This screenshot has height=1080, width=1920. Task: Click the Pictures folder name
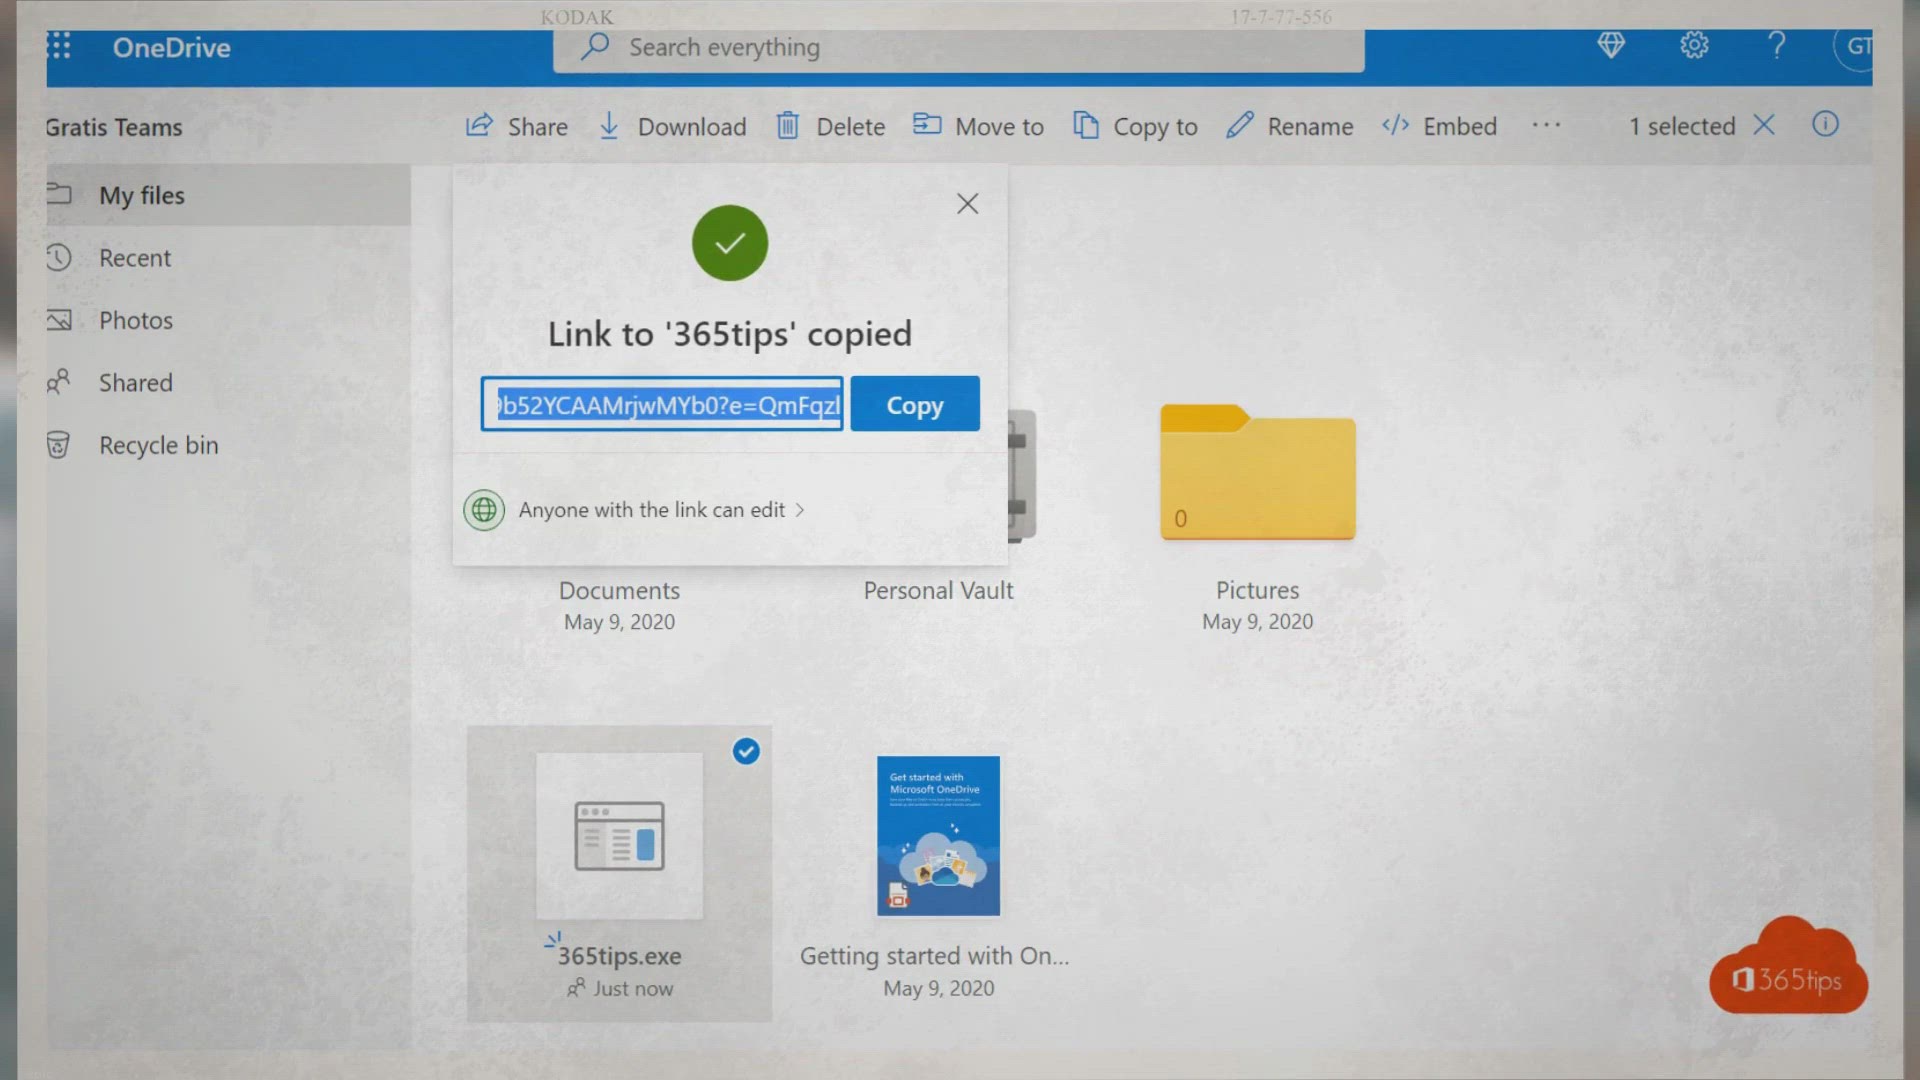click(1257, 590)
